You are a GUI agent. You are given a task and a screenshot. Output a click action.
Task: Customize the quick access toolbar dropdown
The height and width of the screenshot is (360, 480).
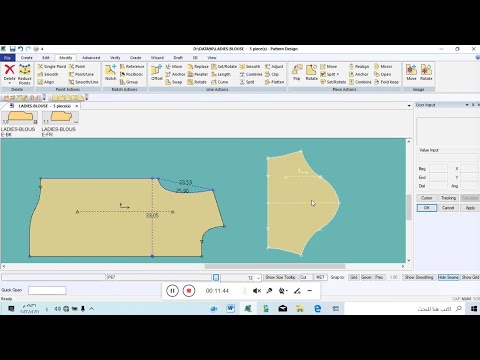[x=42, y=49]
